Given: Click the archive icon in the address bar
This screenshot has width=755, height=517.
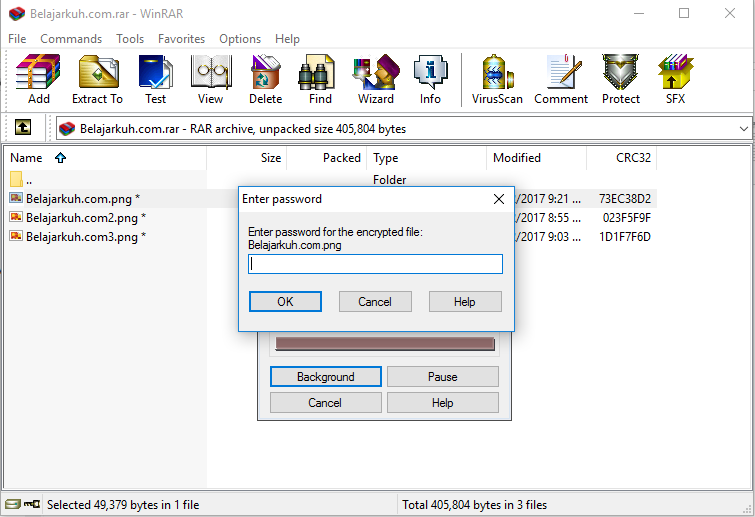Looking at the screenshot, I should click(67, 129).
